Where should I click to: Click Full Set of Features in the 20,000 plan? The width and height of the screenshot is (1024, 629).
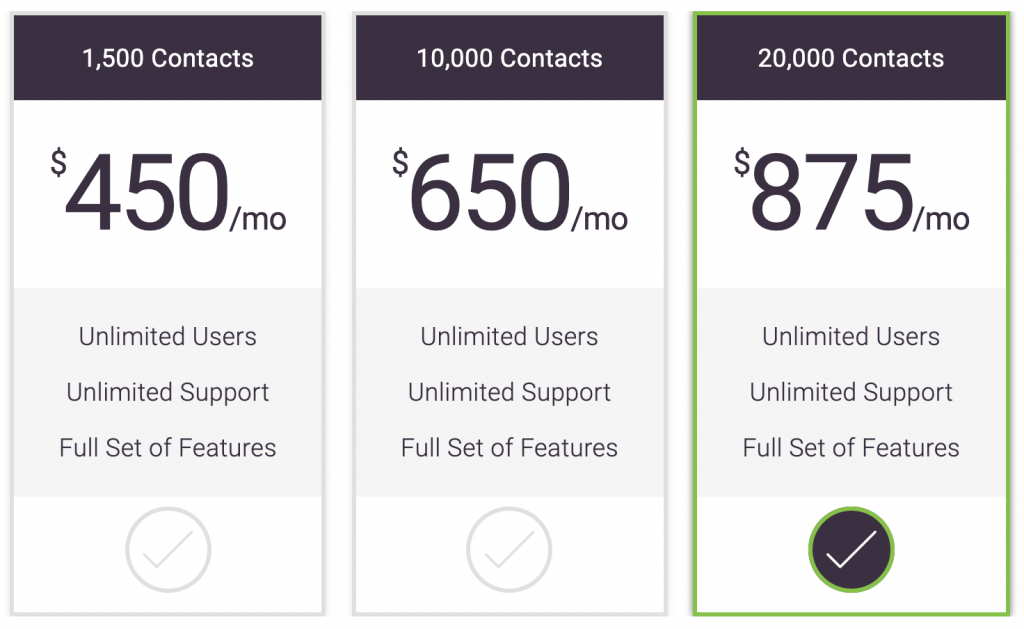point(851,447)
